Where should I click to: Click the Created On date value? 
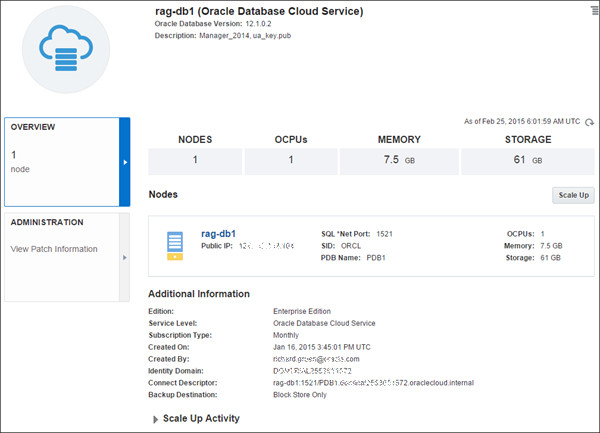click(x=322, y=347)
